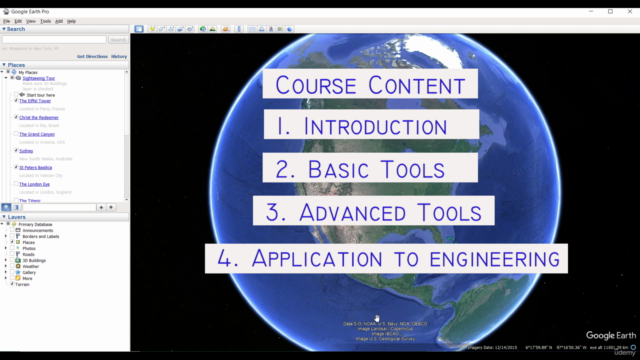640x360 pixels.
Task: Check the Start tour here checkbox
Action: coord(16,95)
